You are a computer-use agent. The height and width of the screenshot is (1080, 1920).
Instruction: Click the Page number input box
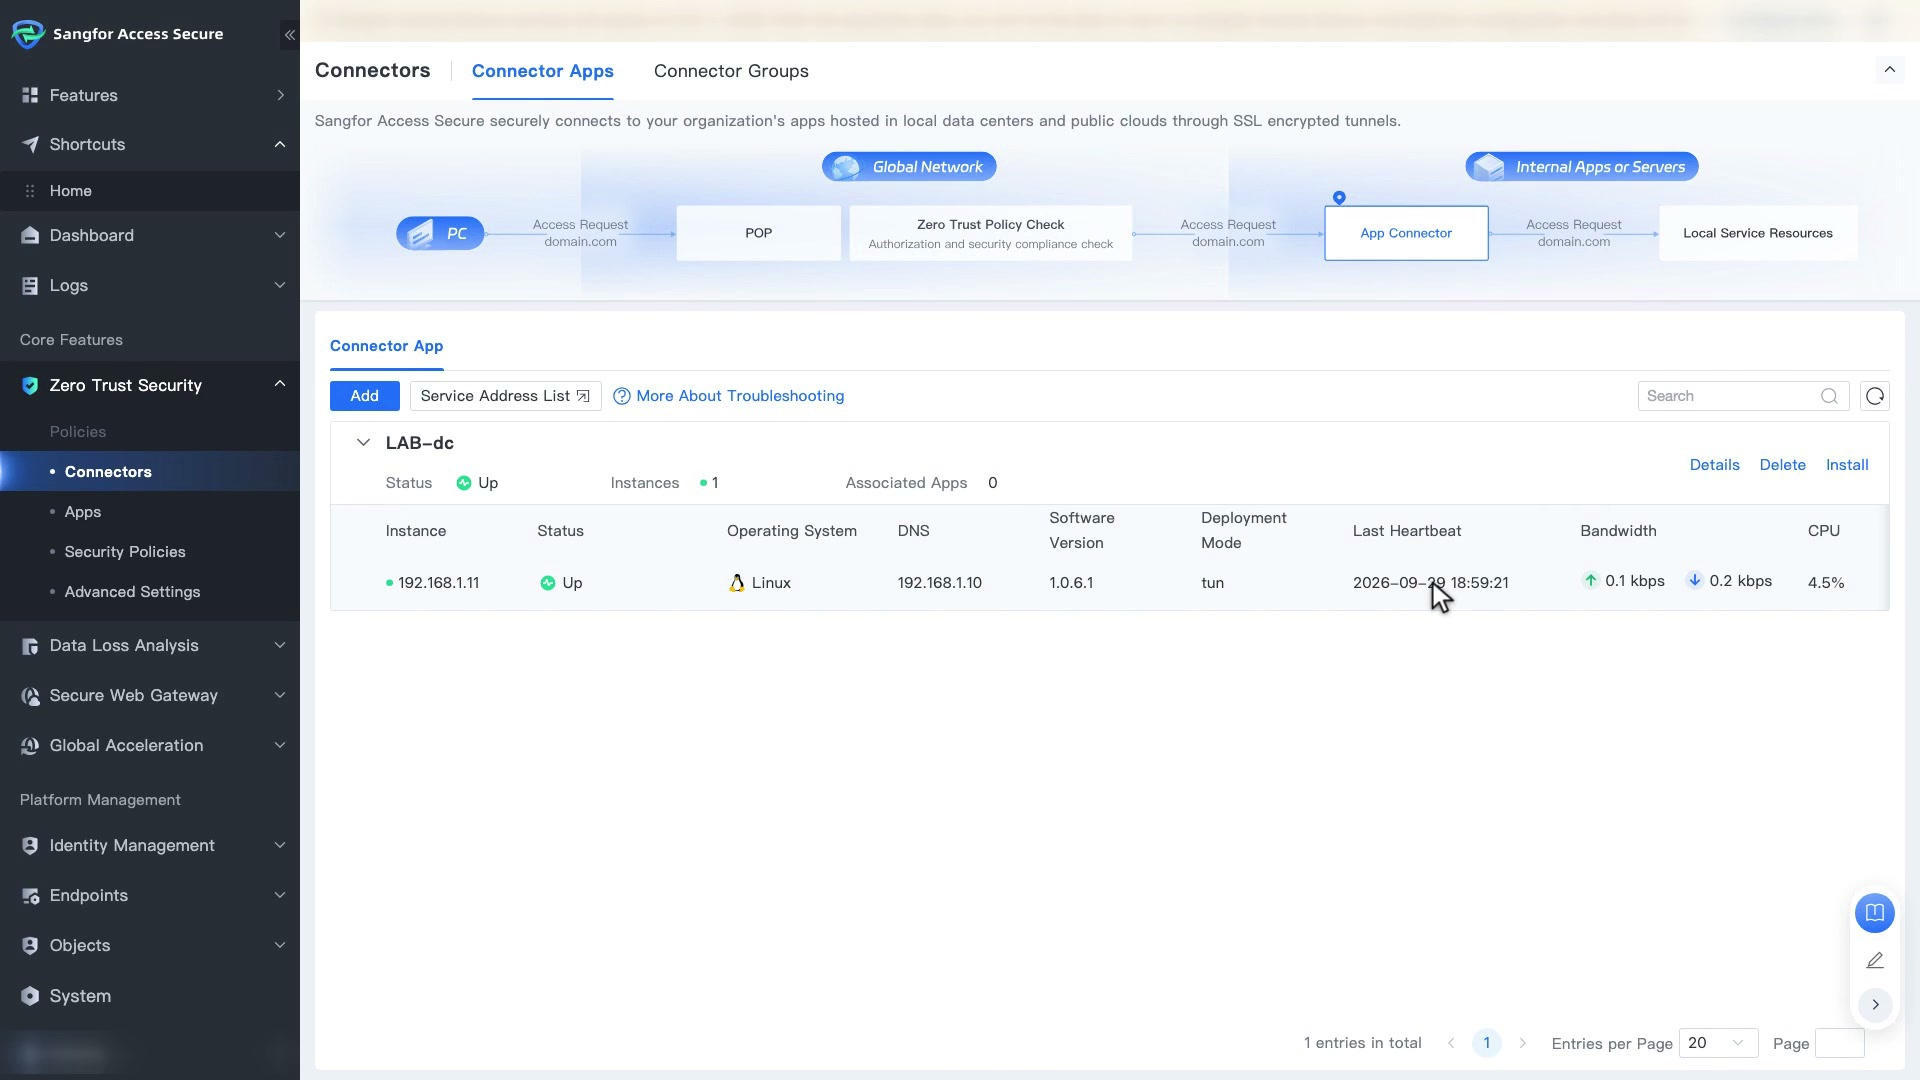point(1840,1043)
